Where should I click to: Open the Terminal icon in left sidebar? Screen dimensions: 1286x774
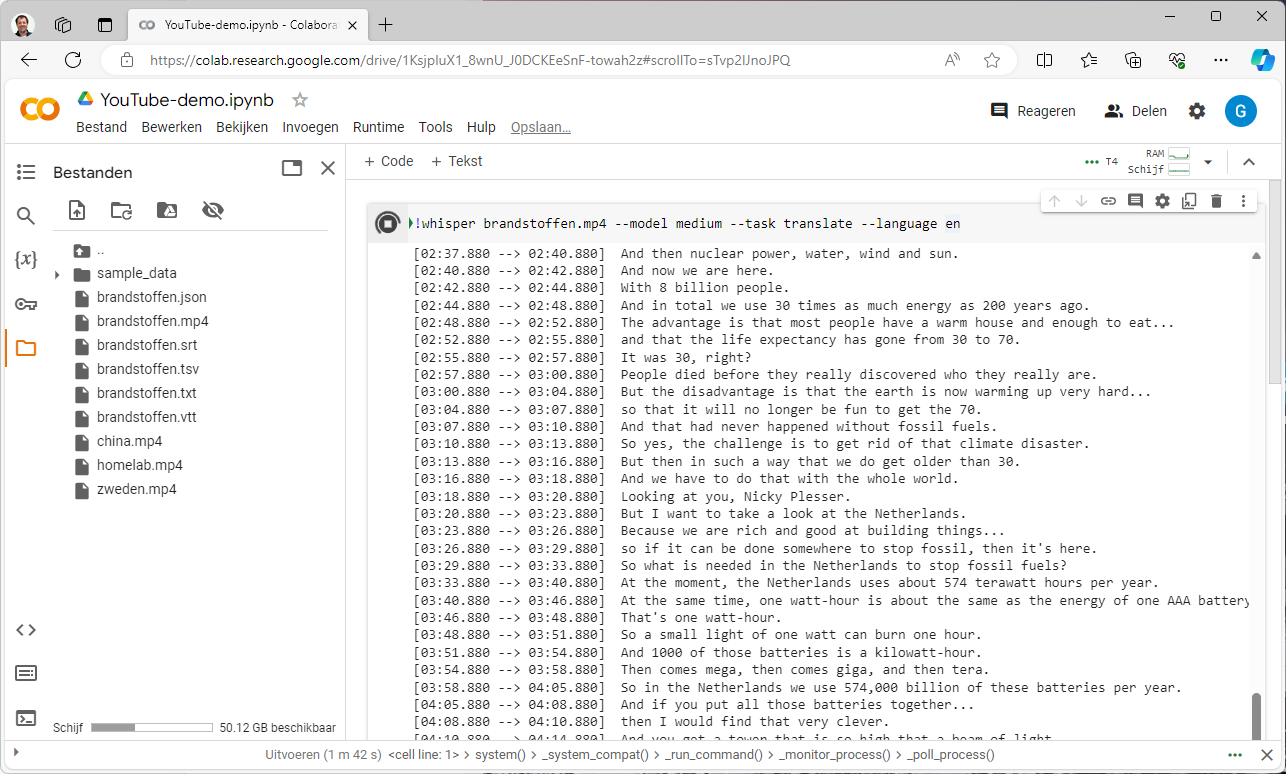pyautogui.click(x=26, y=717)
